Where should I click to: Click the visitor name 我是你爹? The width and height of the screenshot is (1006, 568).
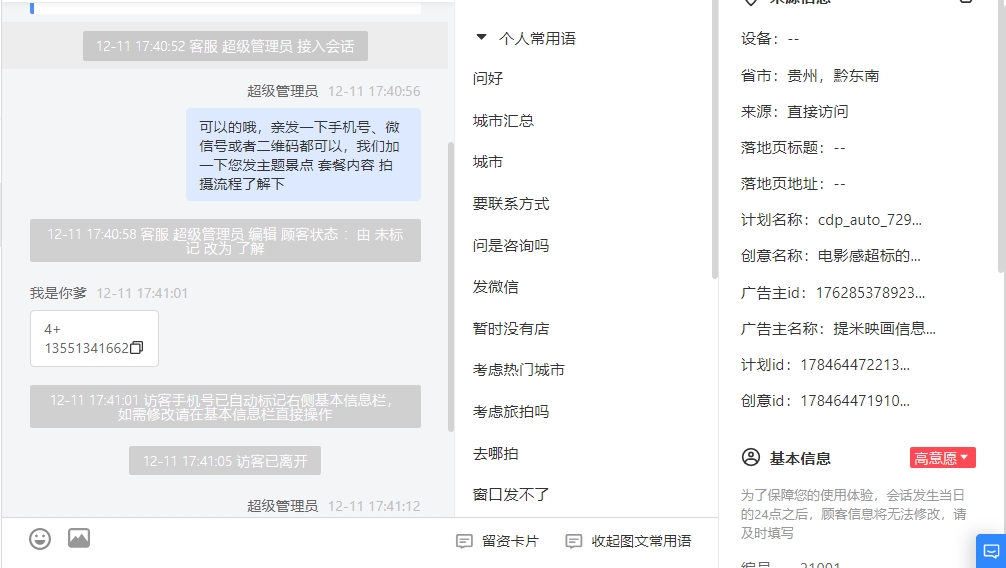point(58,293)
